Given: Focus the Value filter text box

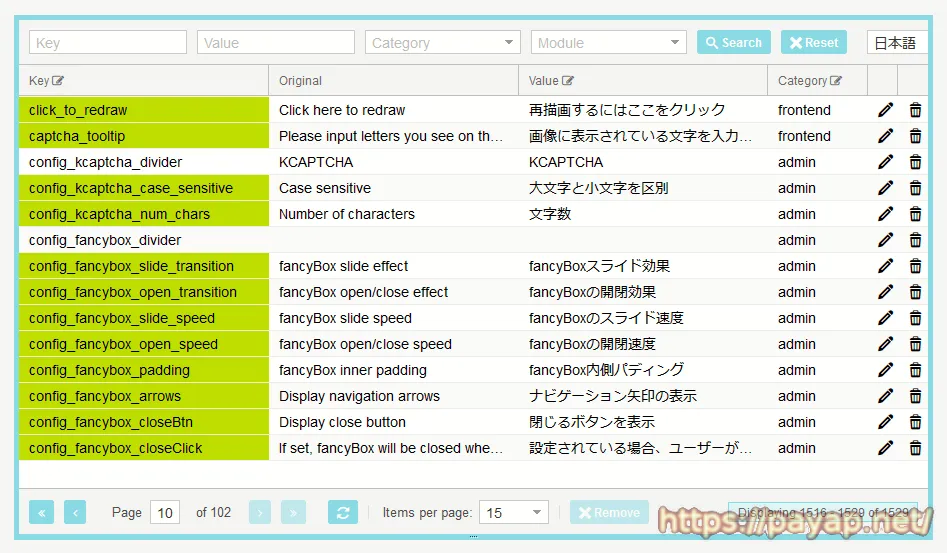Looking at the screenshot, I should (275, 43).
